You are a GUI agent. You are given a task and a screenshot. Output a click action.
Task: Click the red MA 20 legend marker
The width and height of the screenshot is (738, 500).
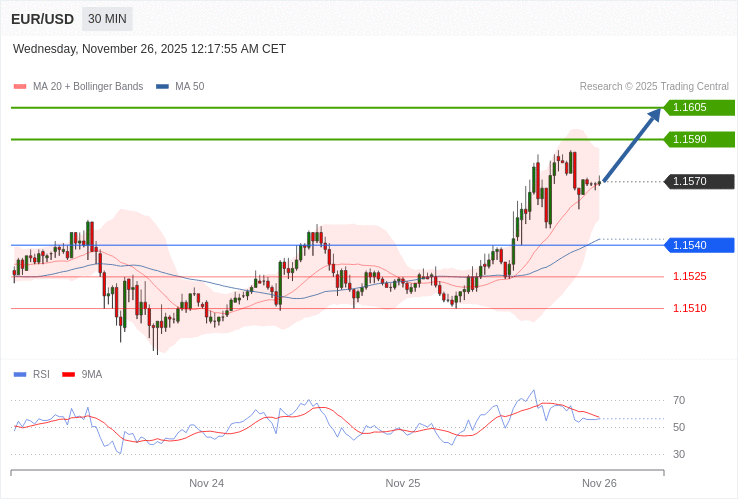coord(20,87)
